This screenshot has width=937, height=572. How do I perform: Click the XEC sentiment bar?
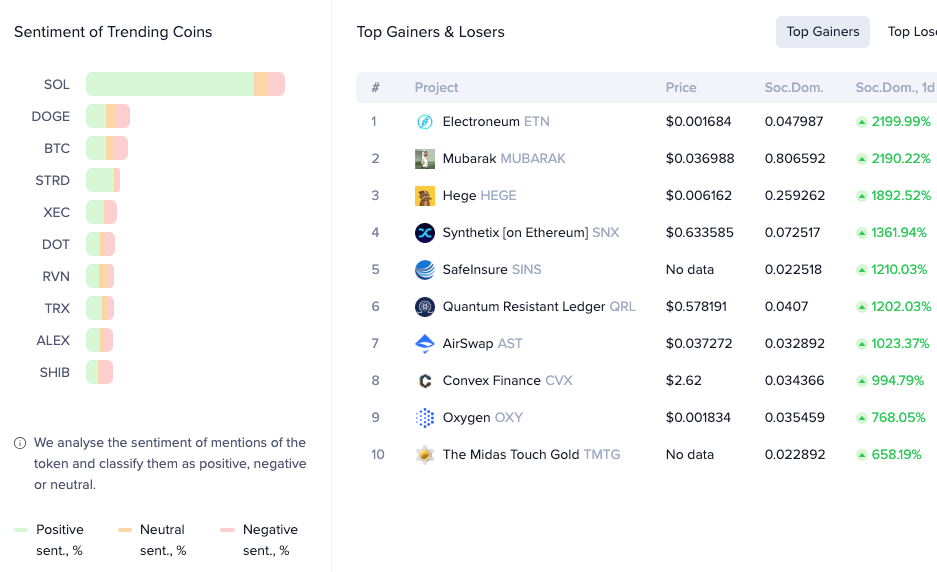tap(102, 212)
